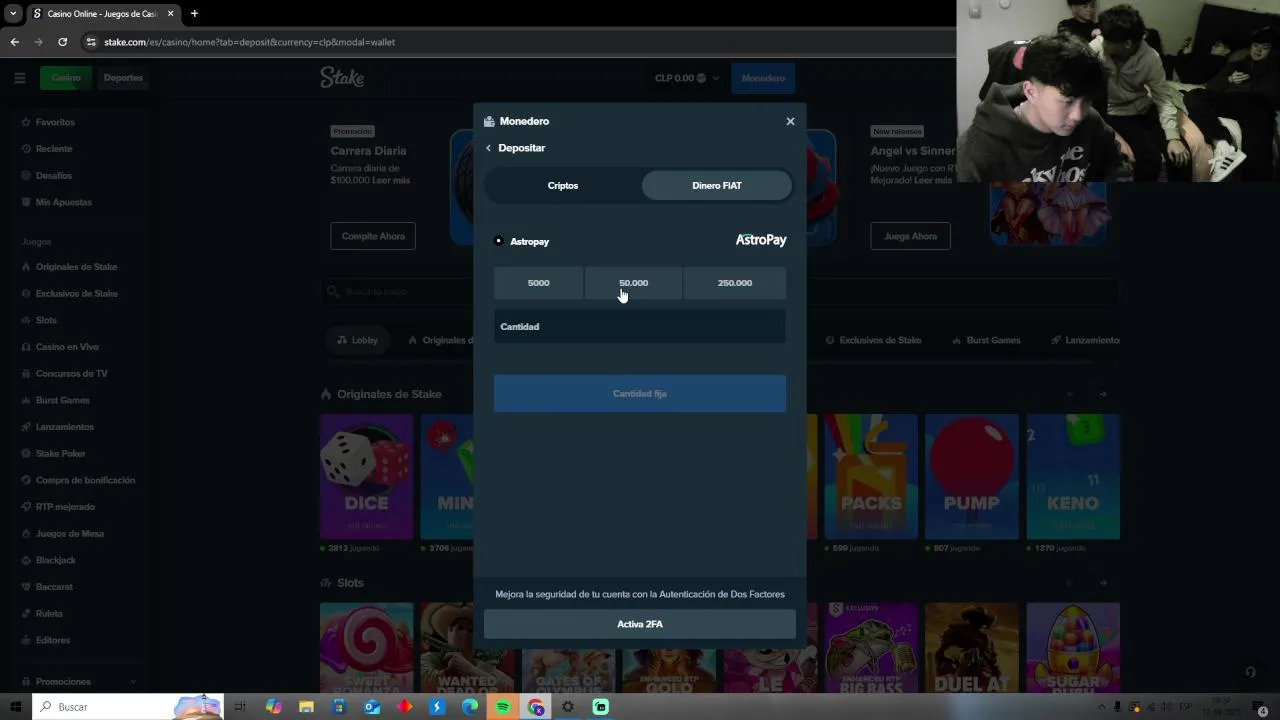The image size is (1280, 720).
Task: Open Originales de Stake sidebar icon
Action: (26, 267)
